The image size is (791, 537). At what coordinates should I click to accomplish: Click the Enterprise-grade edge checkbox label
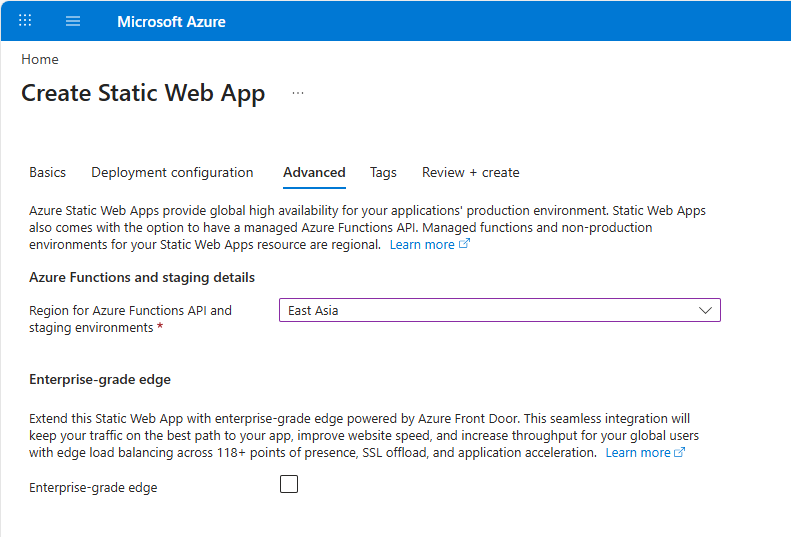pos(93,488)
